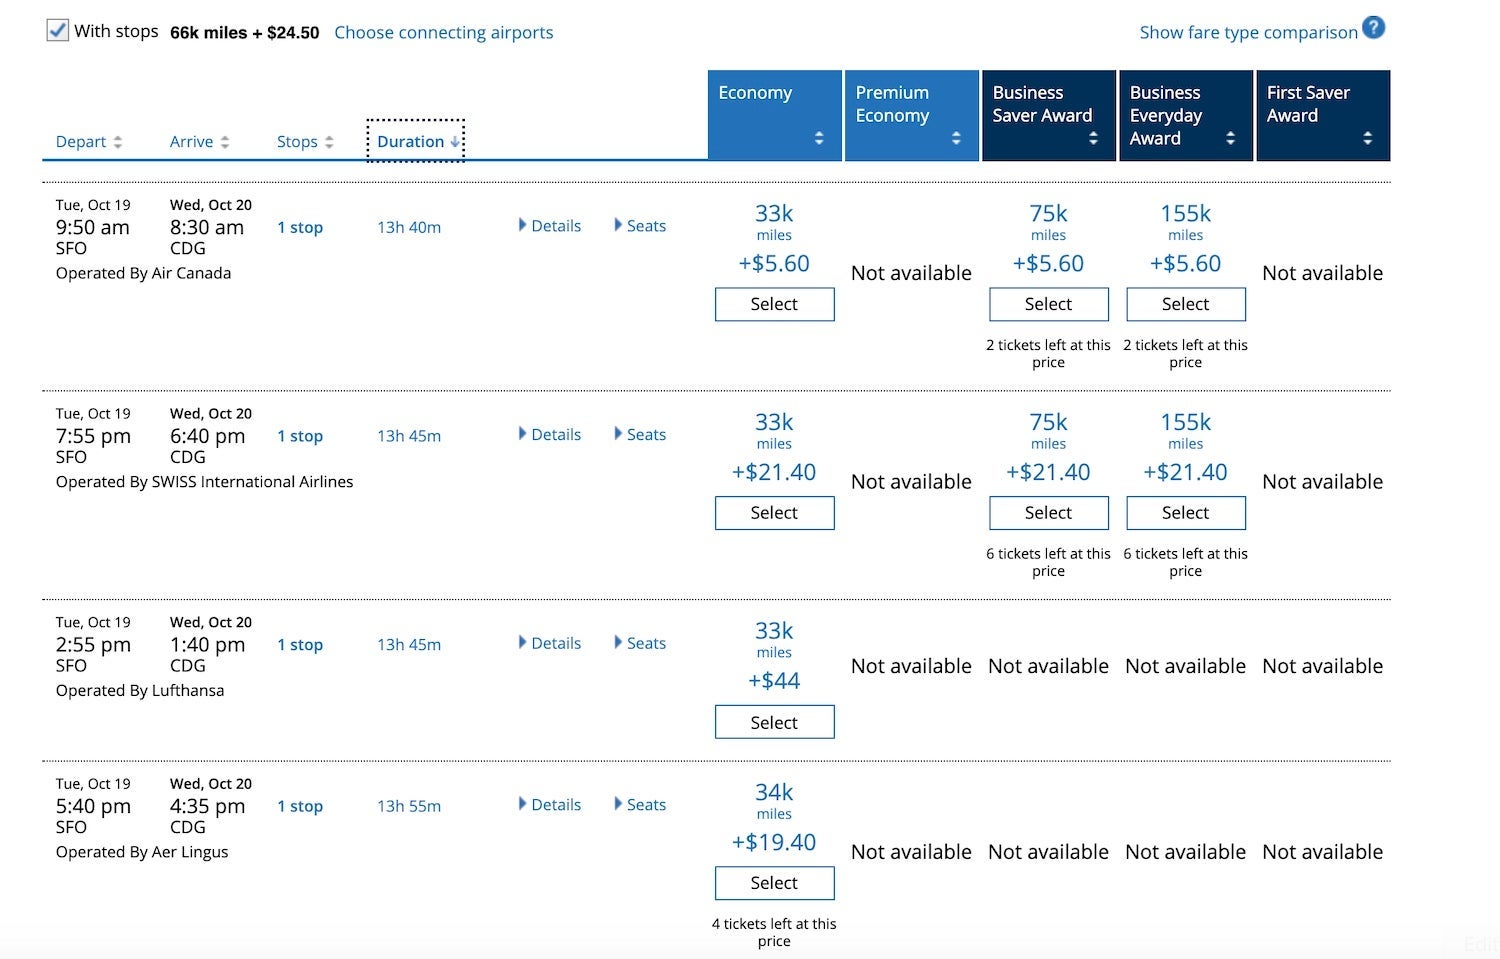Uncheck the With stops checkbox
This screenshot has height=959, width=1500.
[57, 30]
